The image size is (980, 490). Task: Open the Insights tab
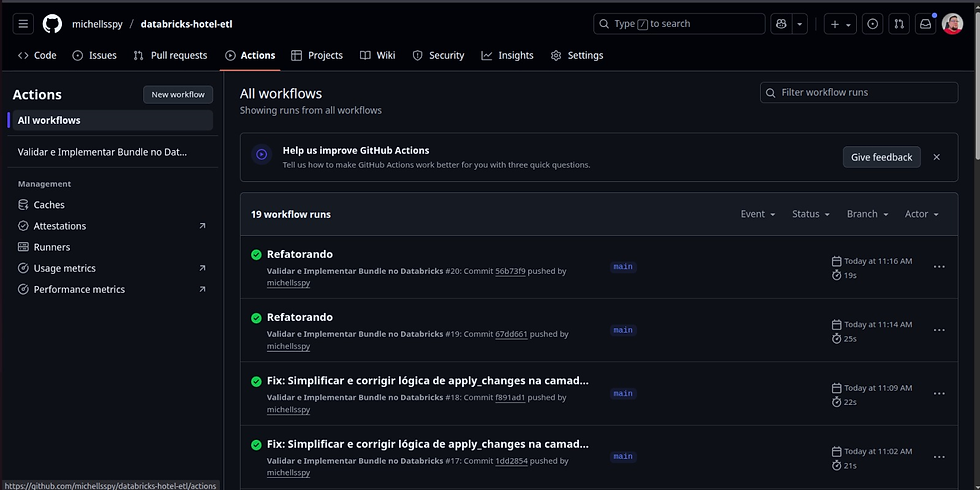[x=507, y=56]
